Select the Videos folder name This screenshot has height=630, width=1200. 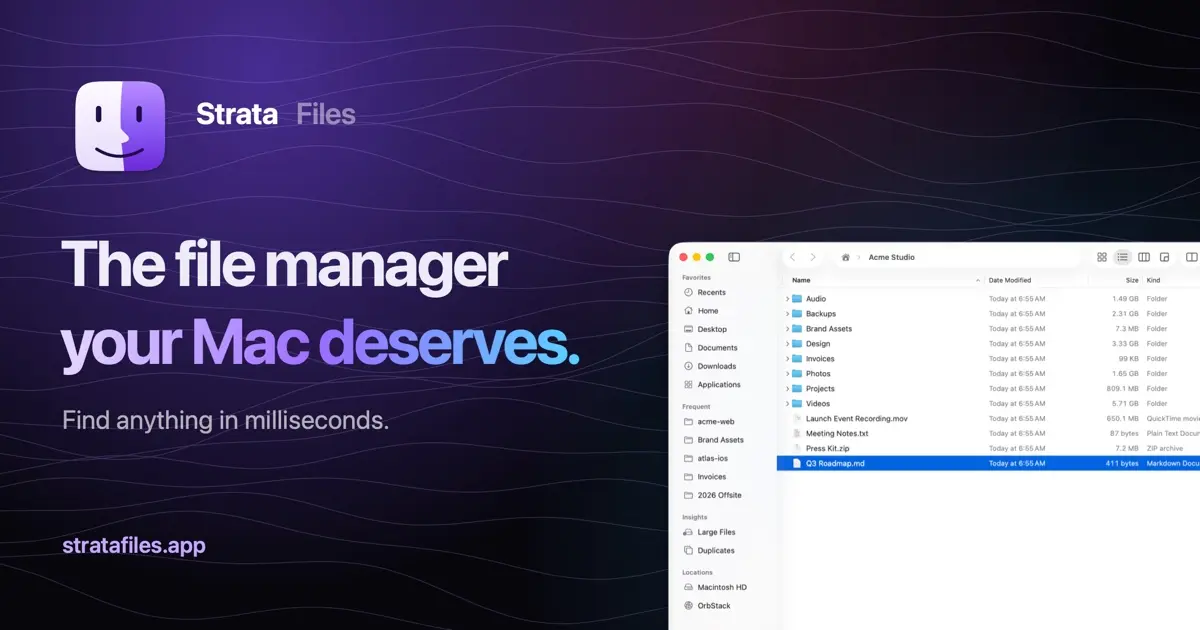(818, 404)
